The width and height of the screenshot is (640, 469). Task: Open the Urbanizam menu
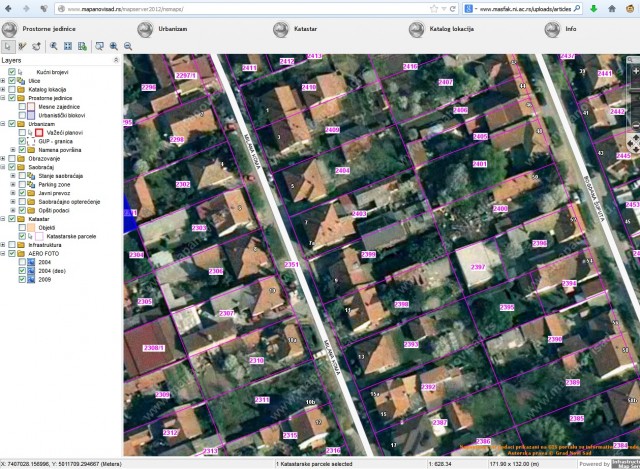click(170, 29)
